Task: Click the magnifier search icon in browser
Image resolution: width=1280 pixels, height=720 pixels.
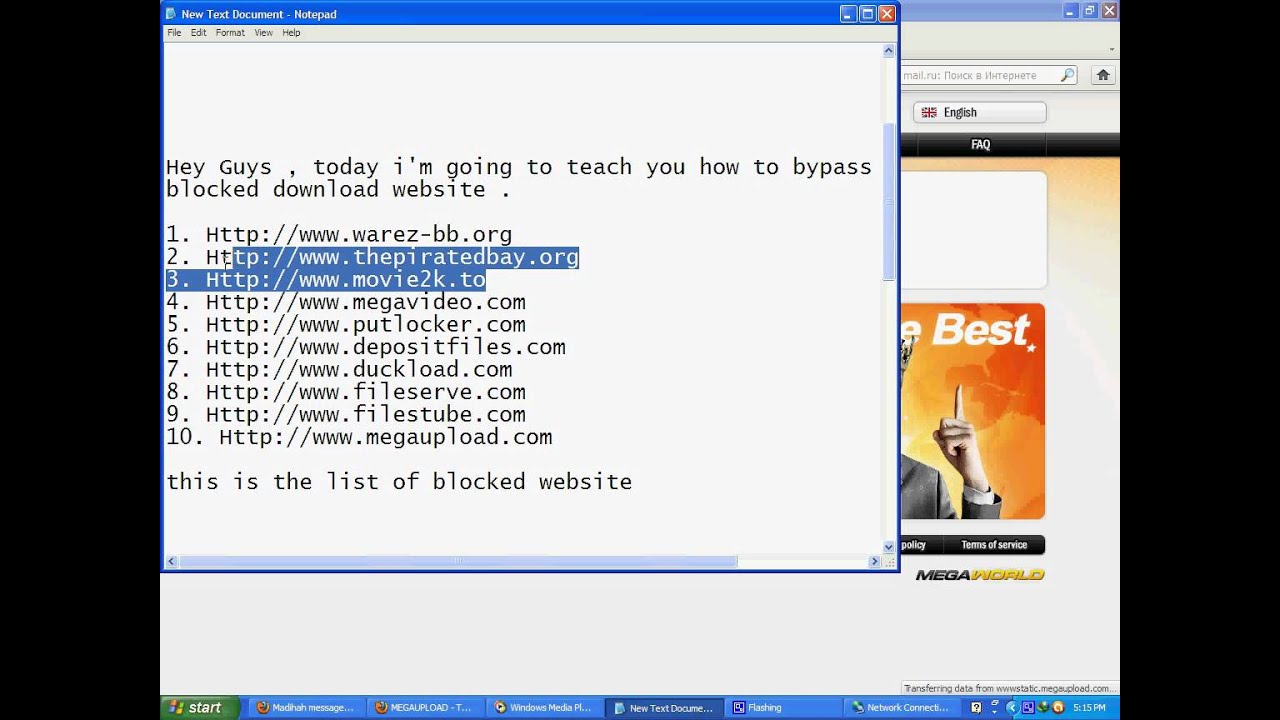Action: coord(1067,75)
